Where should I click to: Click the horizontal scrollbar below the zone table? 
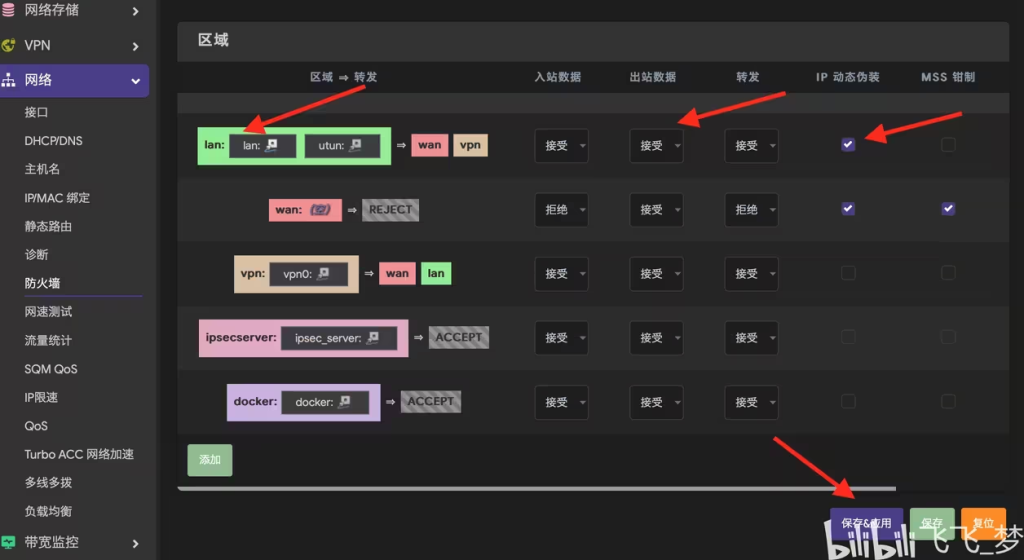(536, 488)
